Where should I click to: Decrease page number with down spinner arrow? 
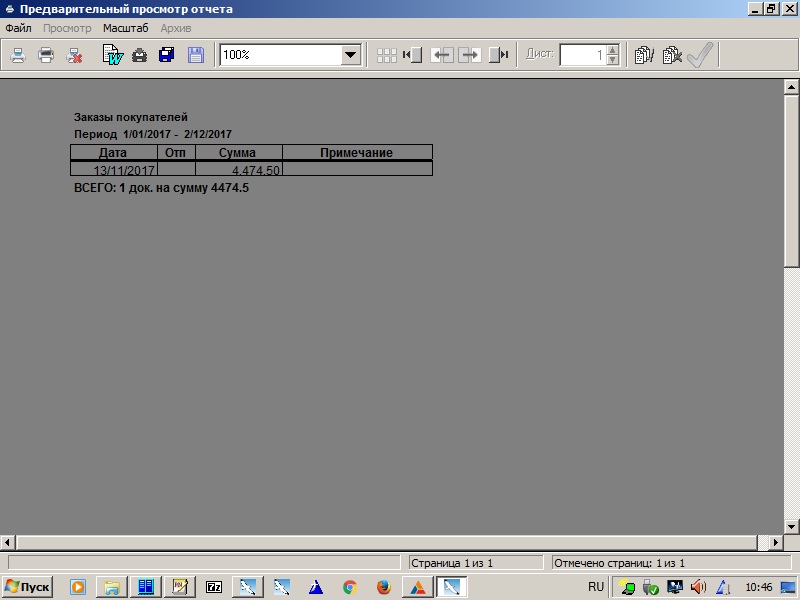(x=613, y=61)
